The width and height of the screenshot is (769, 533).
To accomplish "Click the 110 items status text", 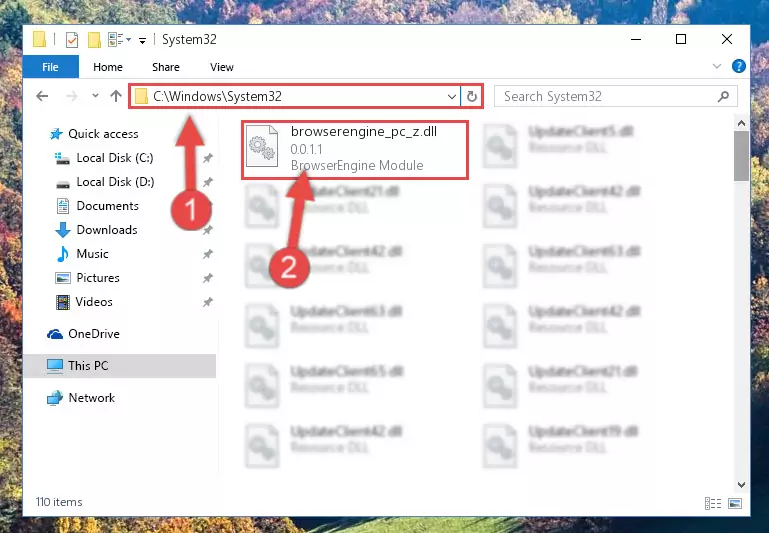I will [x=59, y=502].
